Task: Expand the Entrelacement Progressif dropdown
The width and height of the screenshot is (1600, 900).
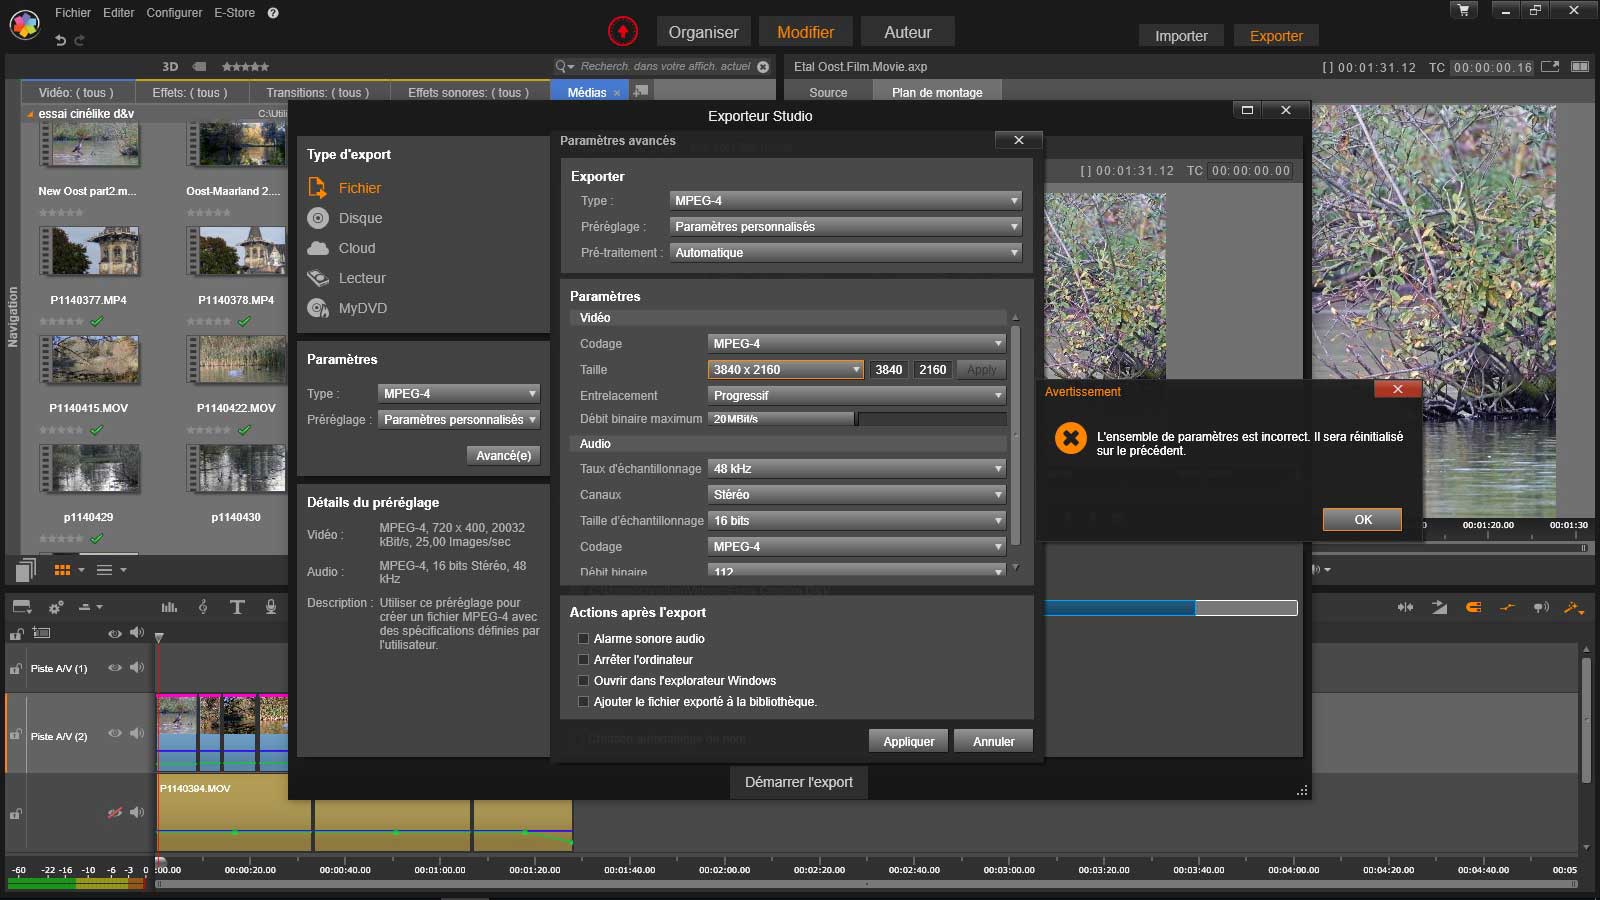Action: (x=856, y=396)
